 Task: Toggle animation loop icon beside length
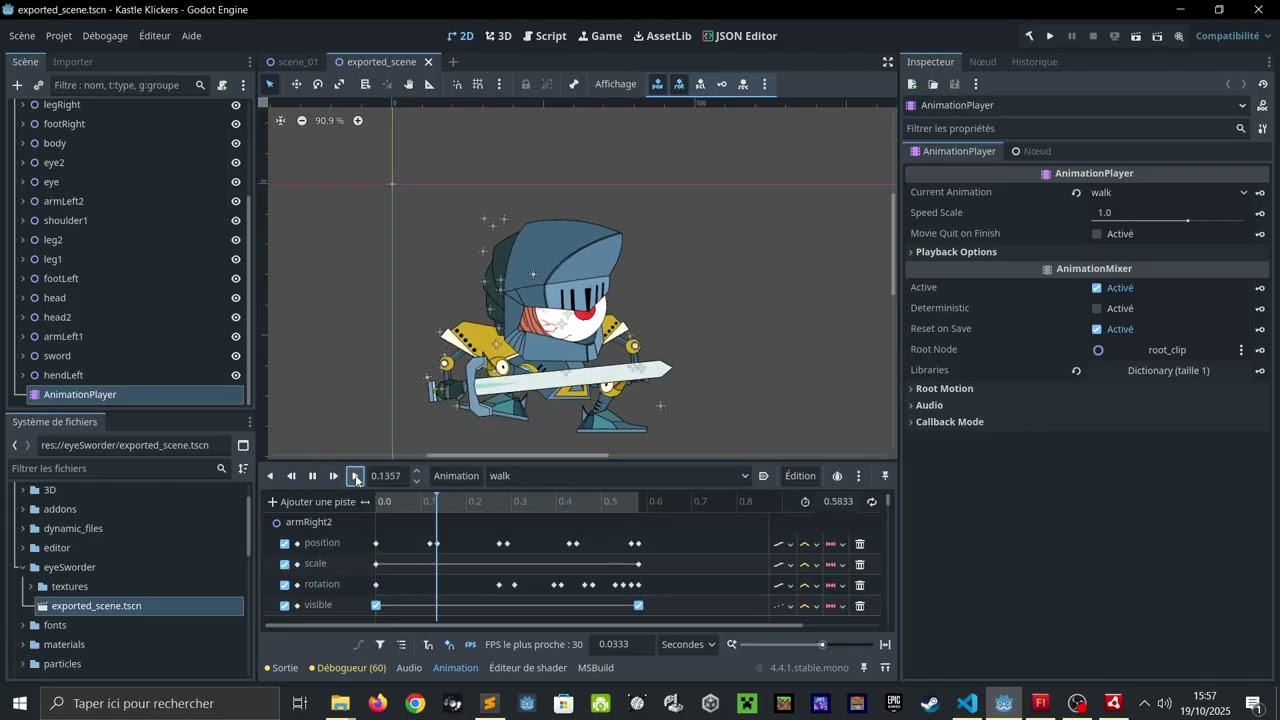[872, 502]
